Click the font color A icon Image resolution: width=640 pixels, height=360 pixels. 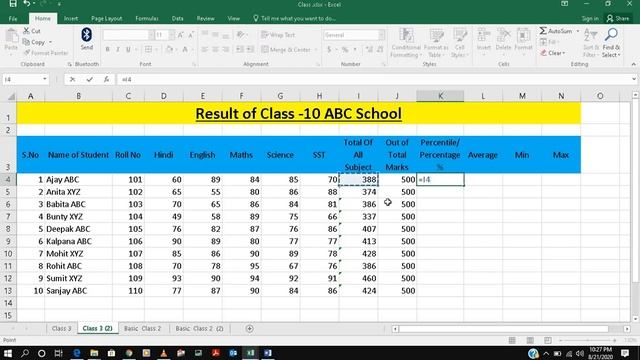point(185,49)
